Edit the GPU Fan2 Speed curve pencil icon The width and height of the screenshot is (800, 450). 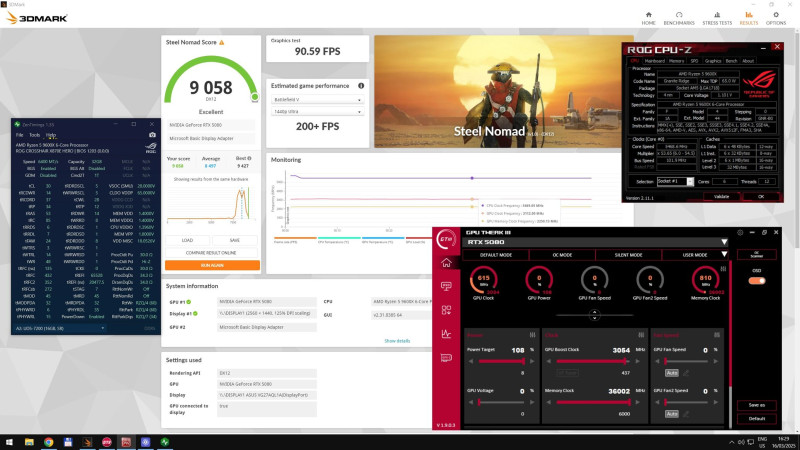pos(686,414)
